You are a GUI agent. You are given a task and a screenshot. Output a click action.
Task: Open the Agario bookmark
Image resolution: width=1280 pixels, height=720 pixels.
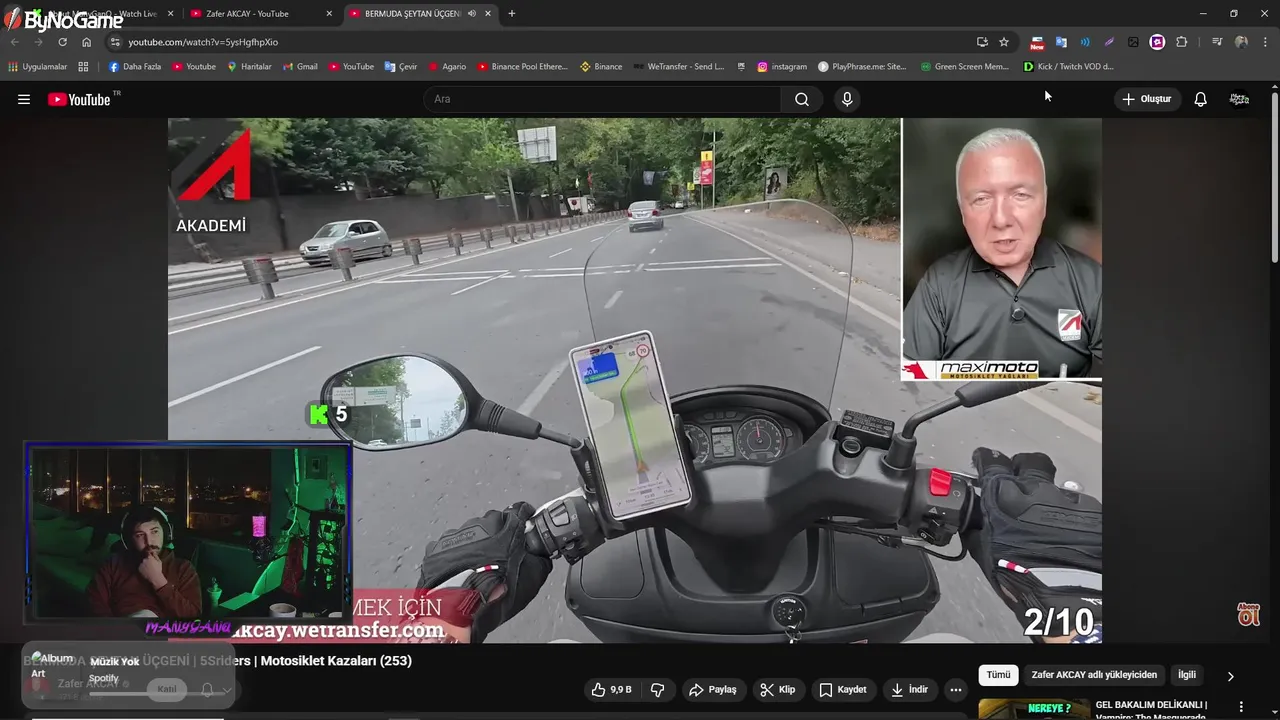[447, 67]
